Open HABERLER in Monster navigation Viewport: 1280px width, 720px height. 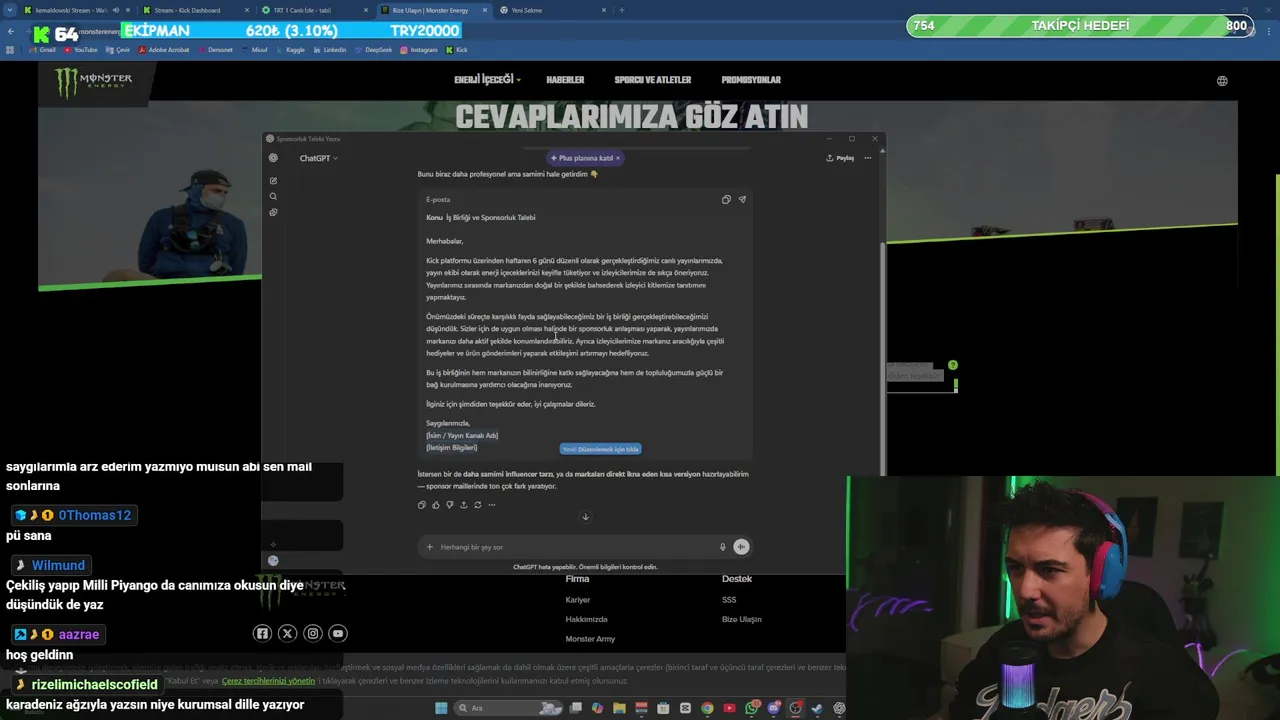(565, 80)
